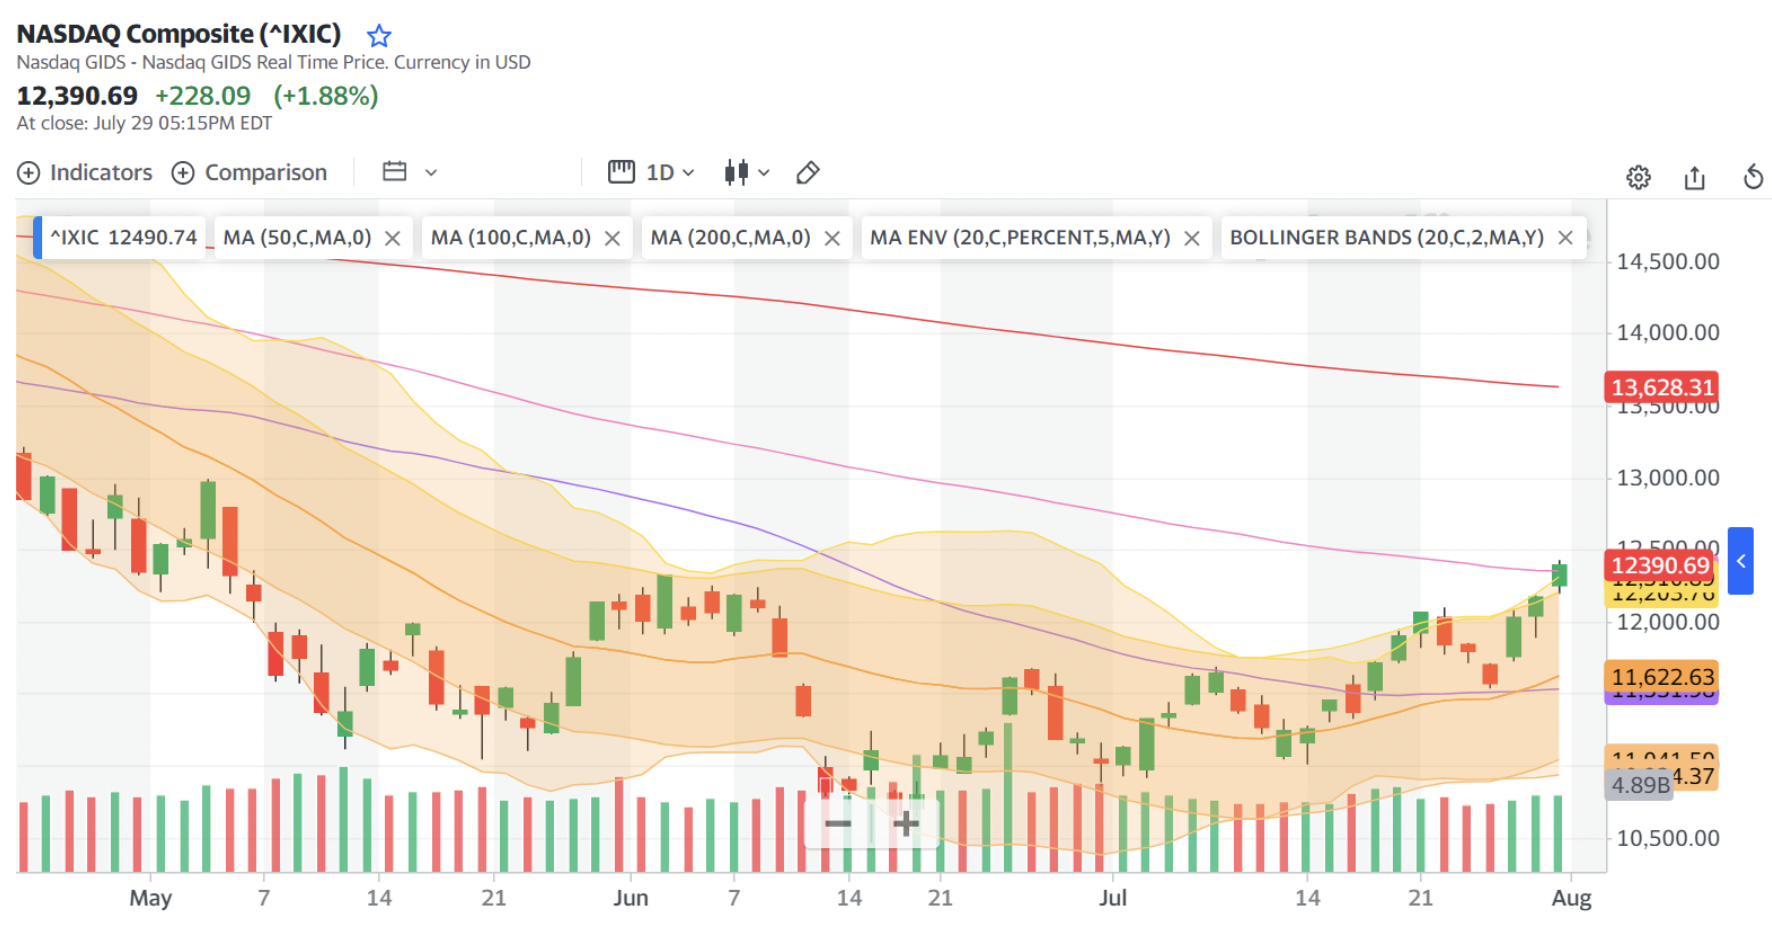Click the 11,622.63 price label
The height and width of the screenshot is (946, 1772).
tap(1662, 677)
